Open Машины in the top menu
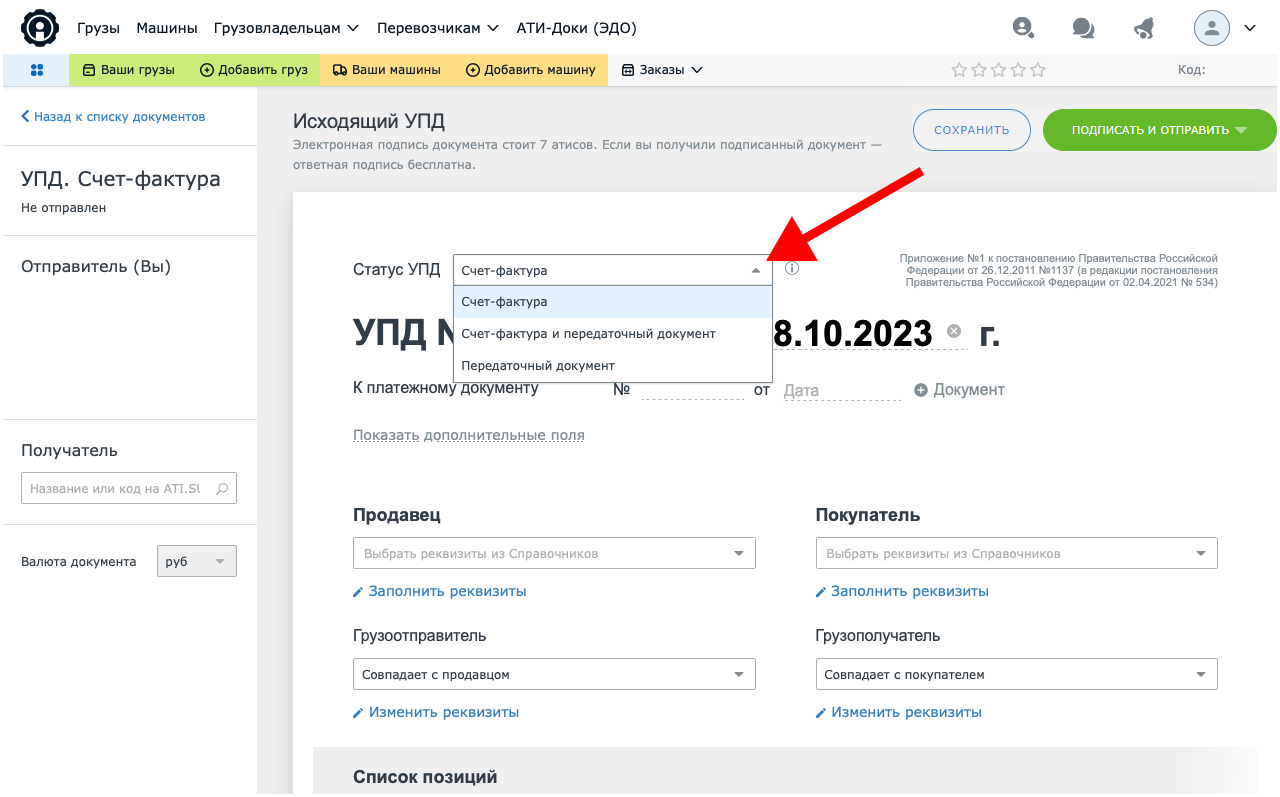1280x797 pixels. point(167,28)
